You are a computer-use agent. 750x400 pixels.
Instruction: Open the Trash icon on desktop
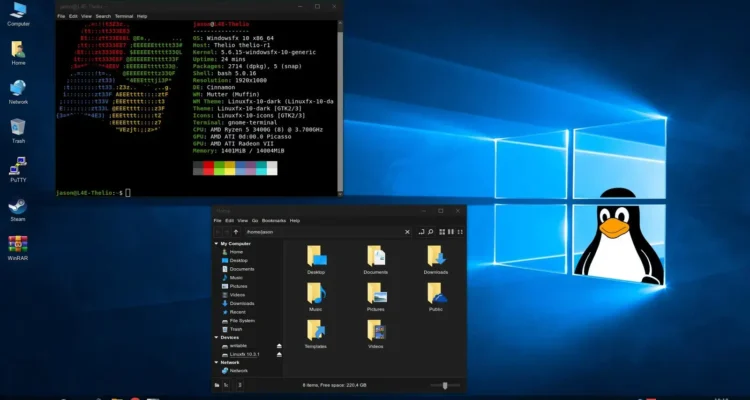[18, 128]
